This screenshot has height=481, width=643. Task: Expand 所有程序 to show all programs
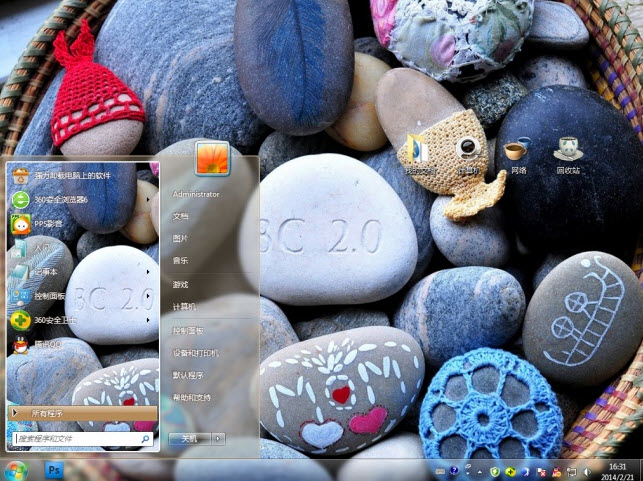82,413
